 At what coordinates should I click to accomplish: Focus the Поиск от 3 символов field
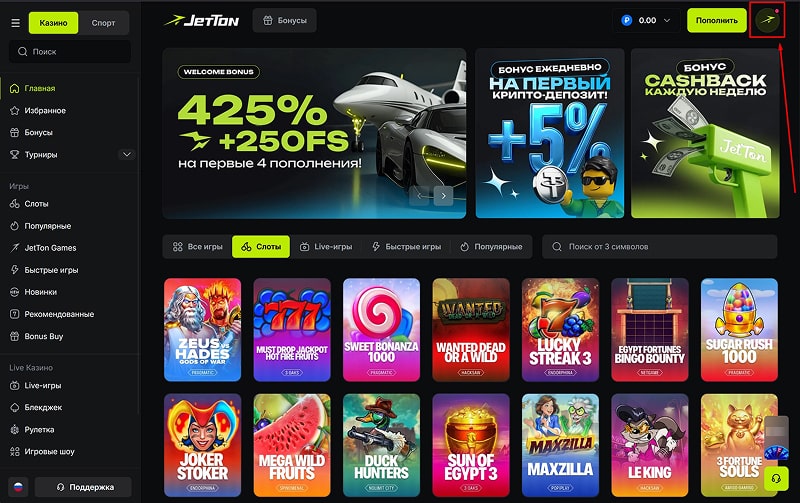[660, 246]
